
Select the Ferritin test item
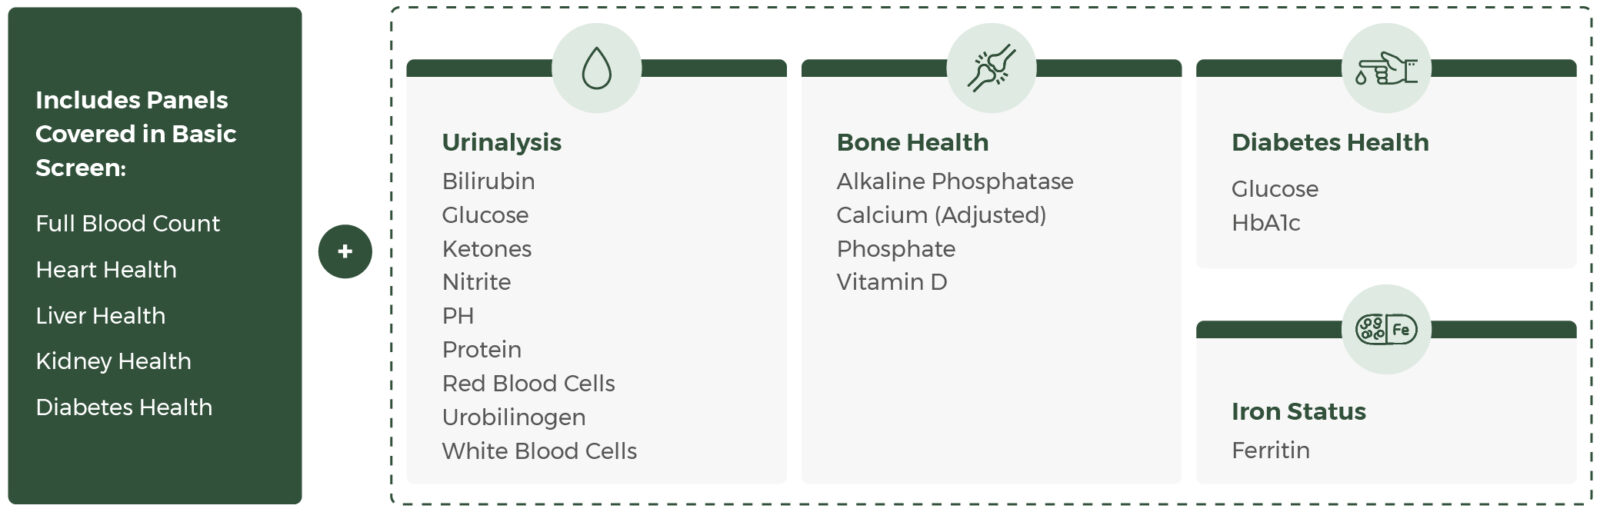[x=1270, y=450]
